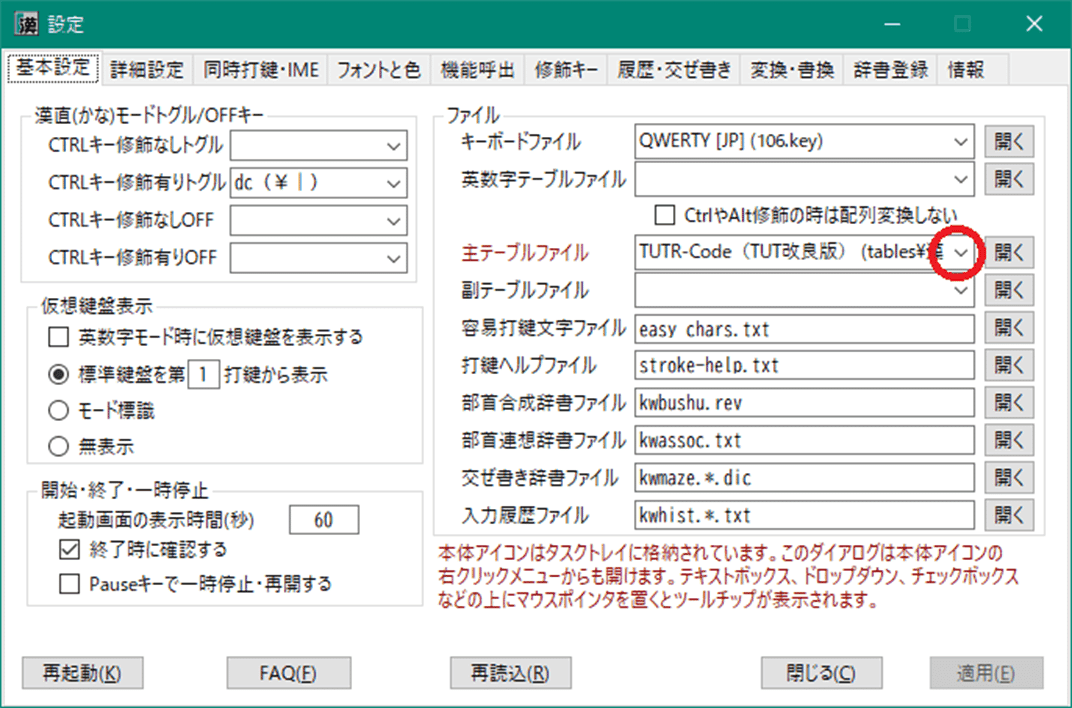Open the 修飾キー tab
The height and width of the screenshot is (708, 1072).
pos(566,70)
